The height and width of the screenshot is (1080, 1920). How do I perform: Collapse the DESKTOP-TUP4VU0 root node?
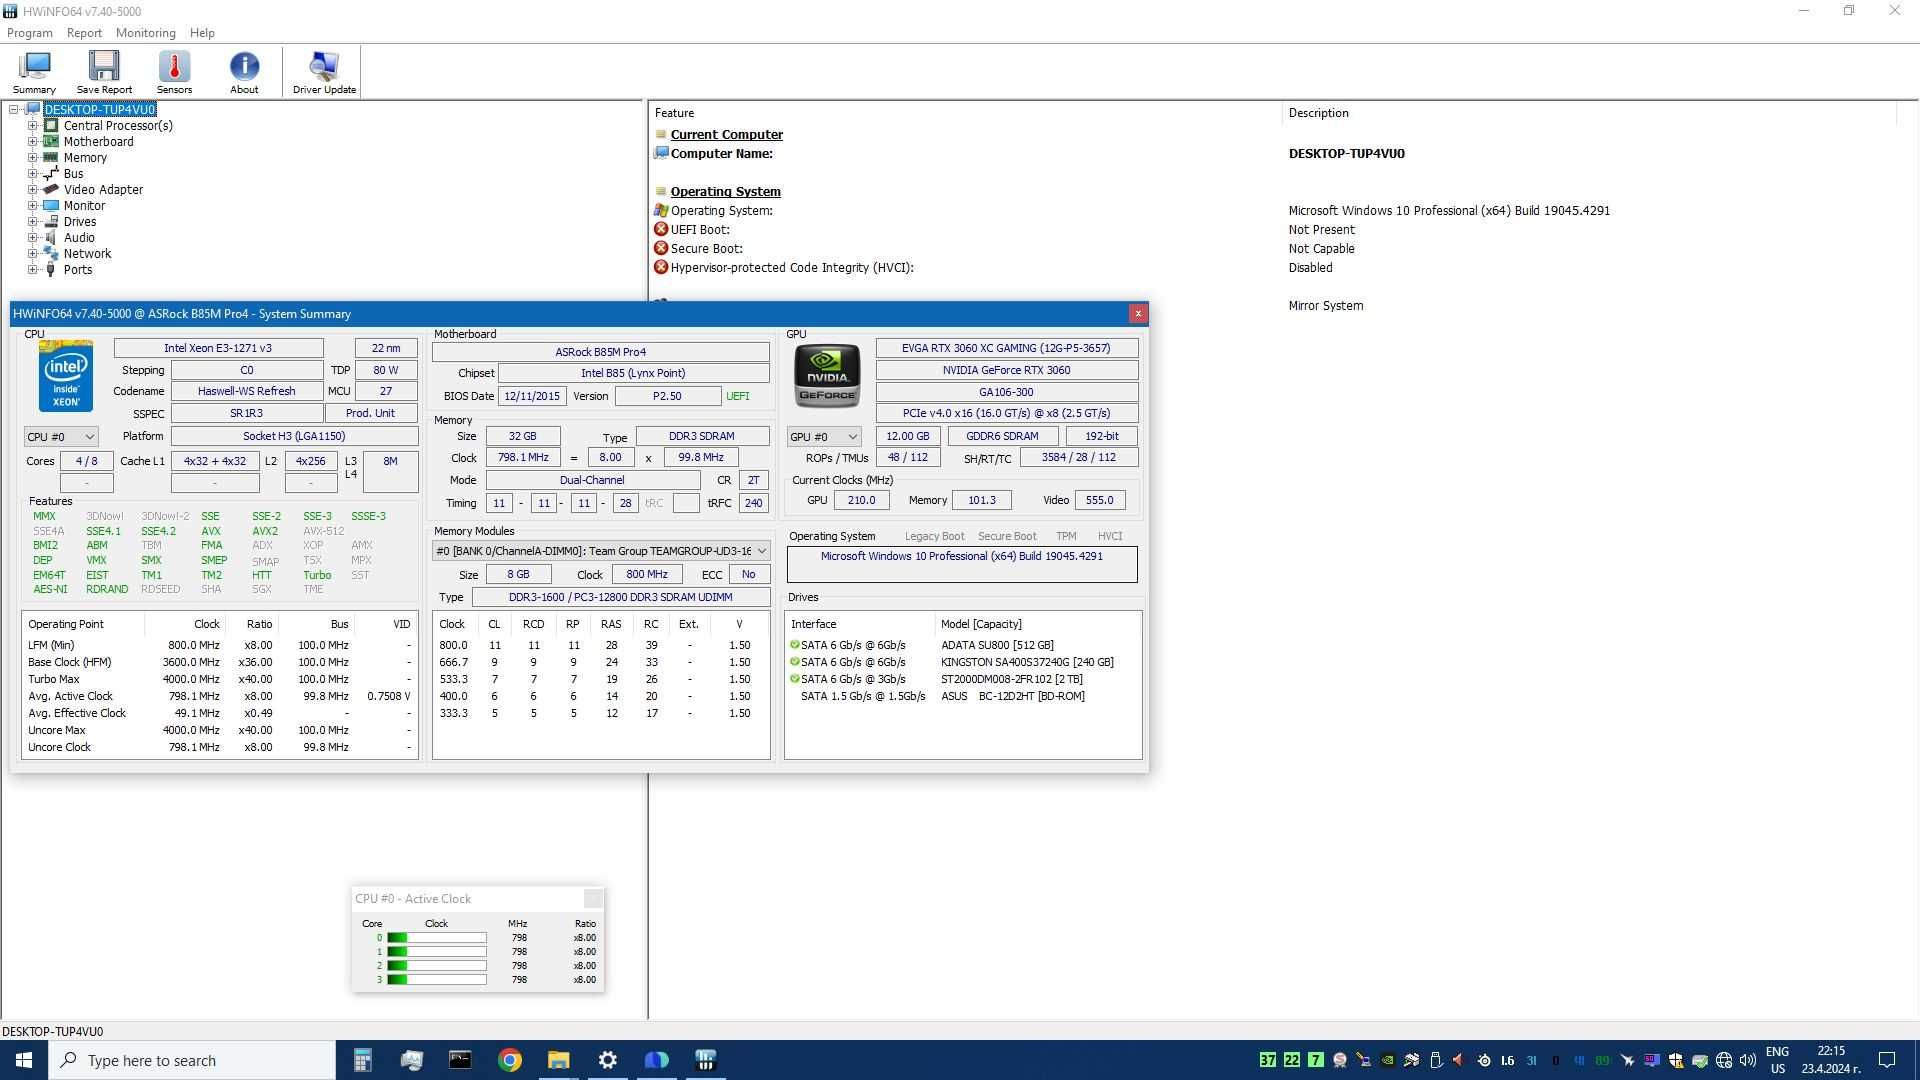pyautogui.click(x=15, y=110)
